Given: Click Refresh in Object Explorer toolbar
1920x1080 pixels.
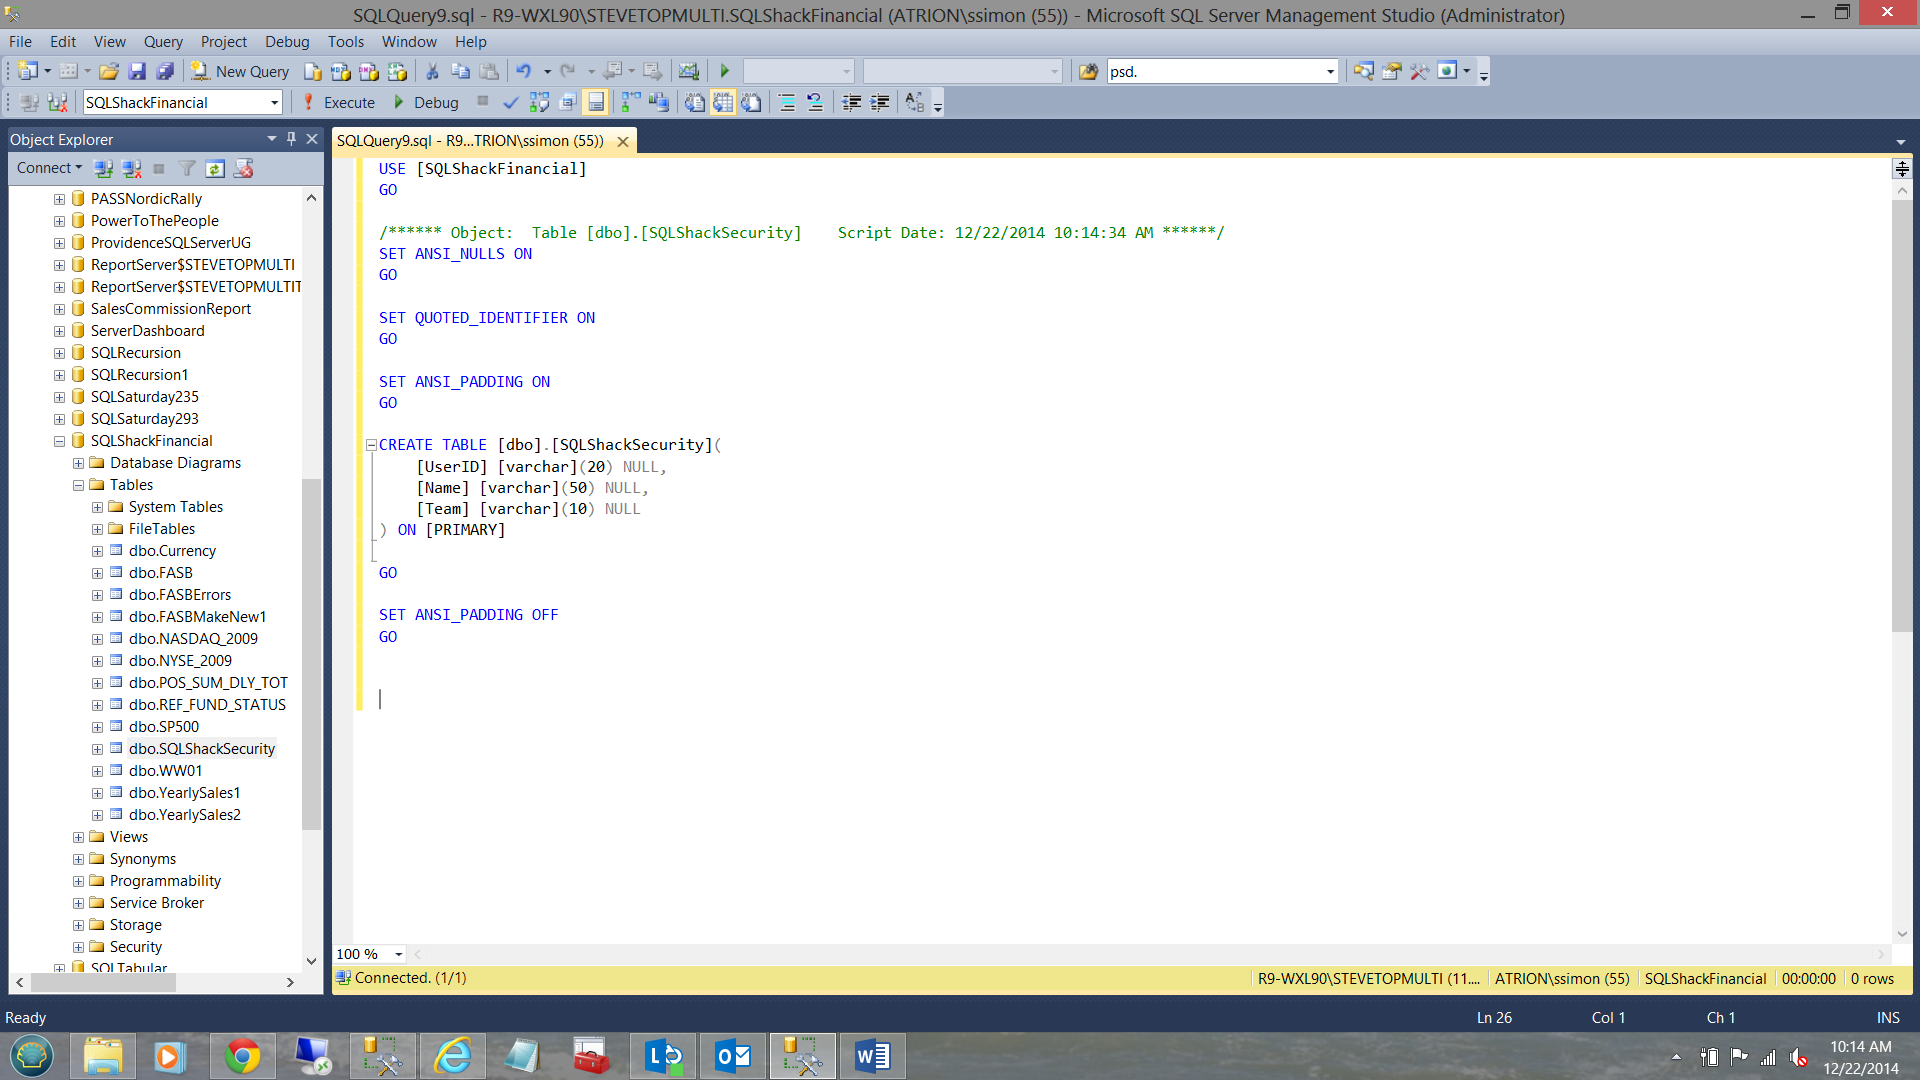Looking at the screenshot, I should 215,168.
